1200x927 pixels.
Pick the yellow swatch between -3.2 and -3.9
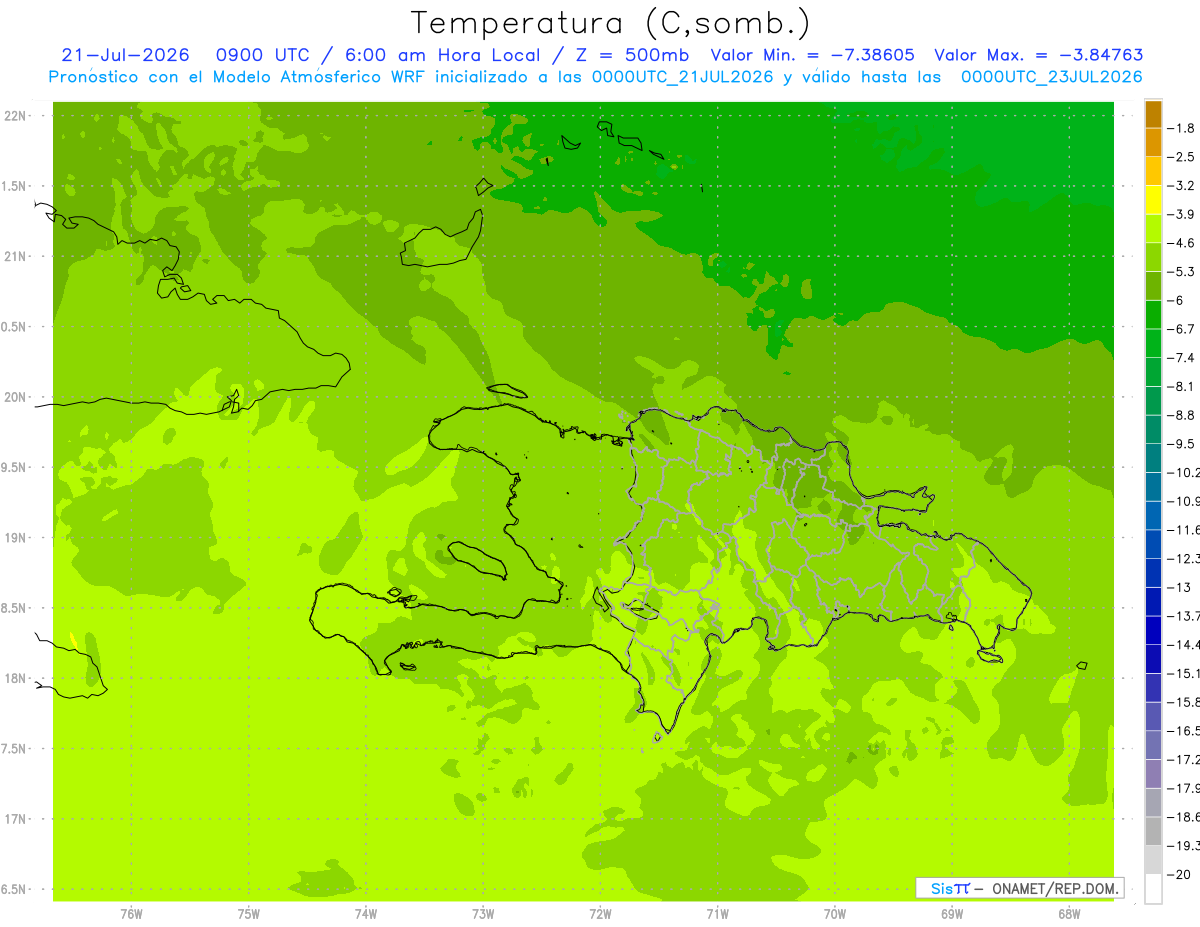[1153, 200]
